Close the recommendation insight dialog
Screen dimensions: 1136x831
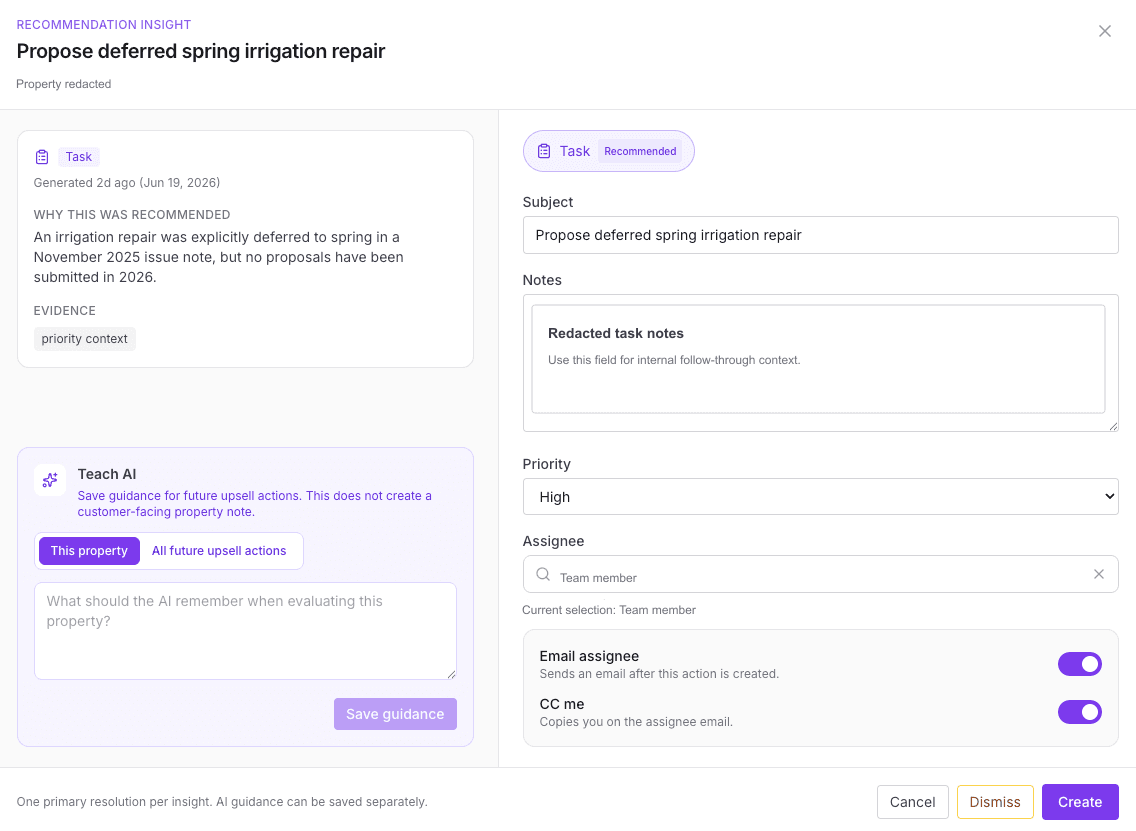click(x=1104, y=31)
